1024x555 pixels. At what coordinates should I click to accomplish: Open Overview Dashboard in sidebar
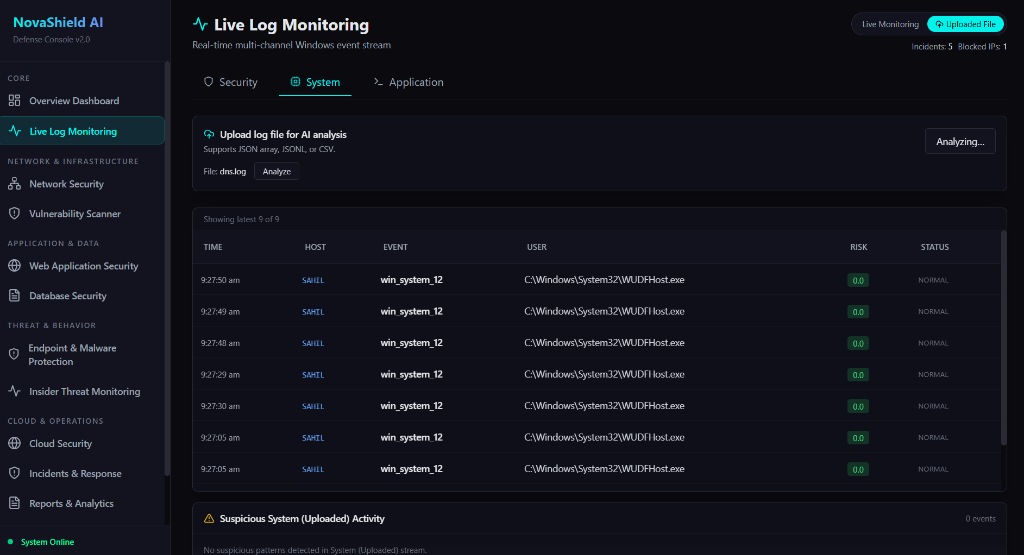tap(82, 101)
